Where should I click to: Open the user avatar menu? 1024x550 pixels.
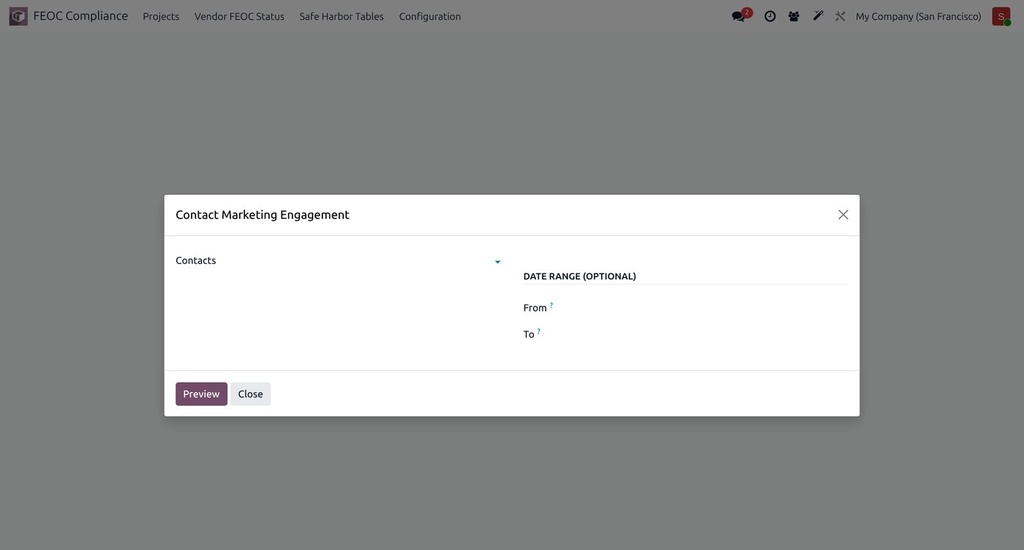[x=1001, y=16]
